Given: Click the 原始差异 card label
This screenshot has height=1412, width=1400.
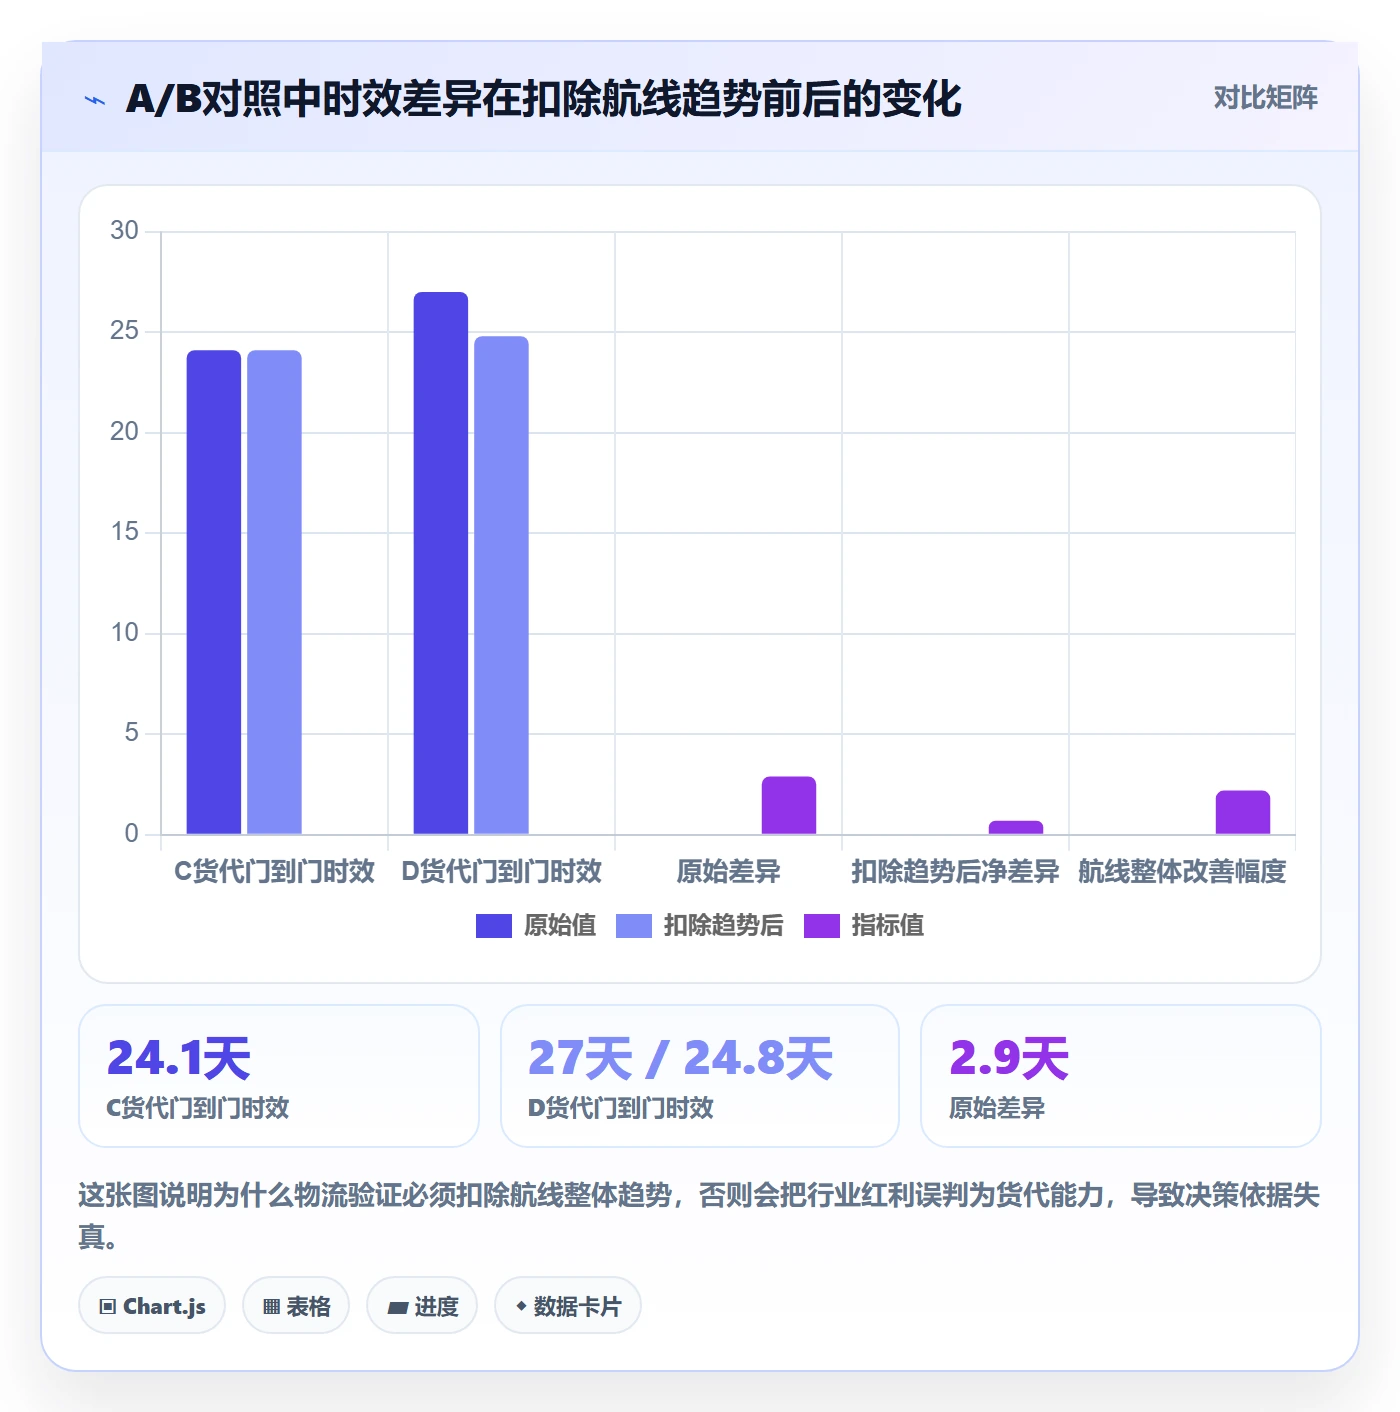Looking at the screenshot, I should 997,1108.
